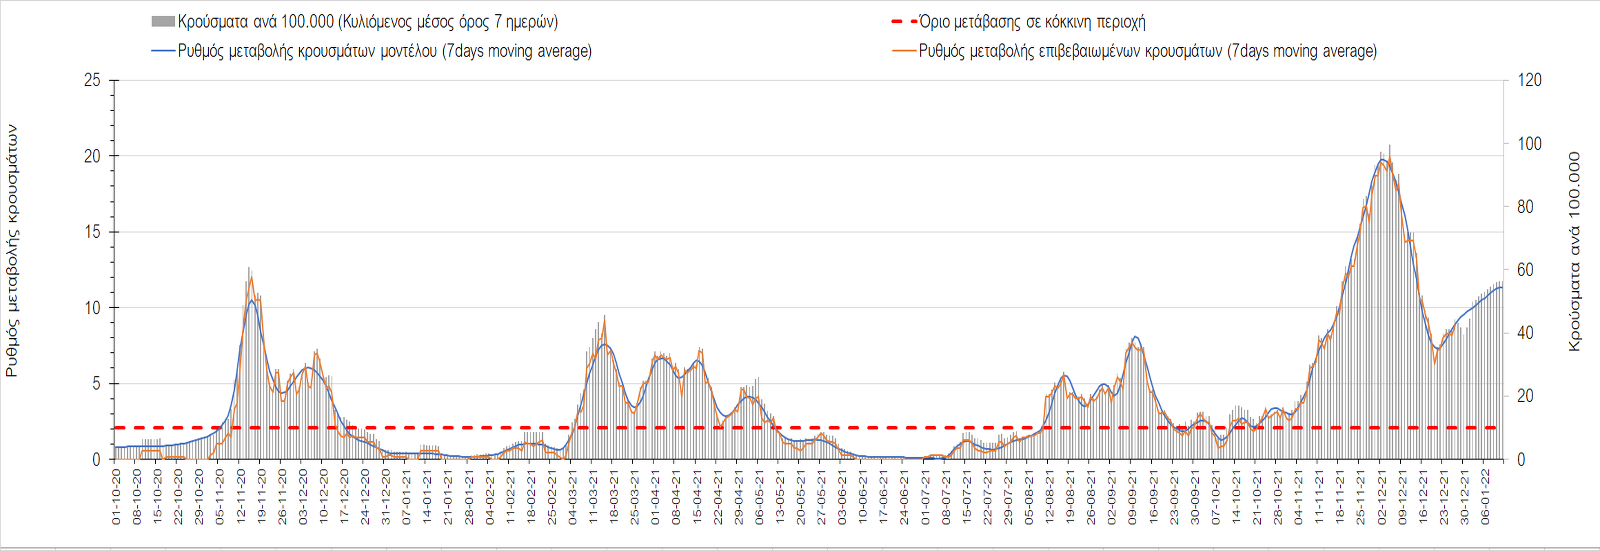This screenshot has width=1600, height=551.
Task: Click the 'Ρυθμός μεταβολής επιβεβαιωμένων κρουσμάτων' legend entry
Action: pos(1147,50)
